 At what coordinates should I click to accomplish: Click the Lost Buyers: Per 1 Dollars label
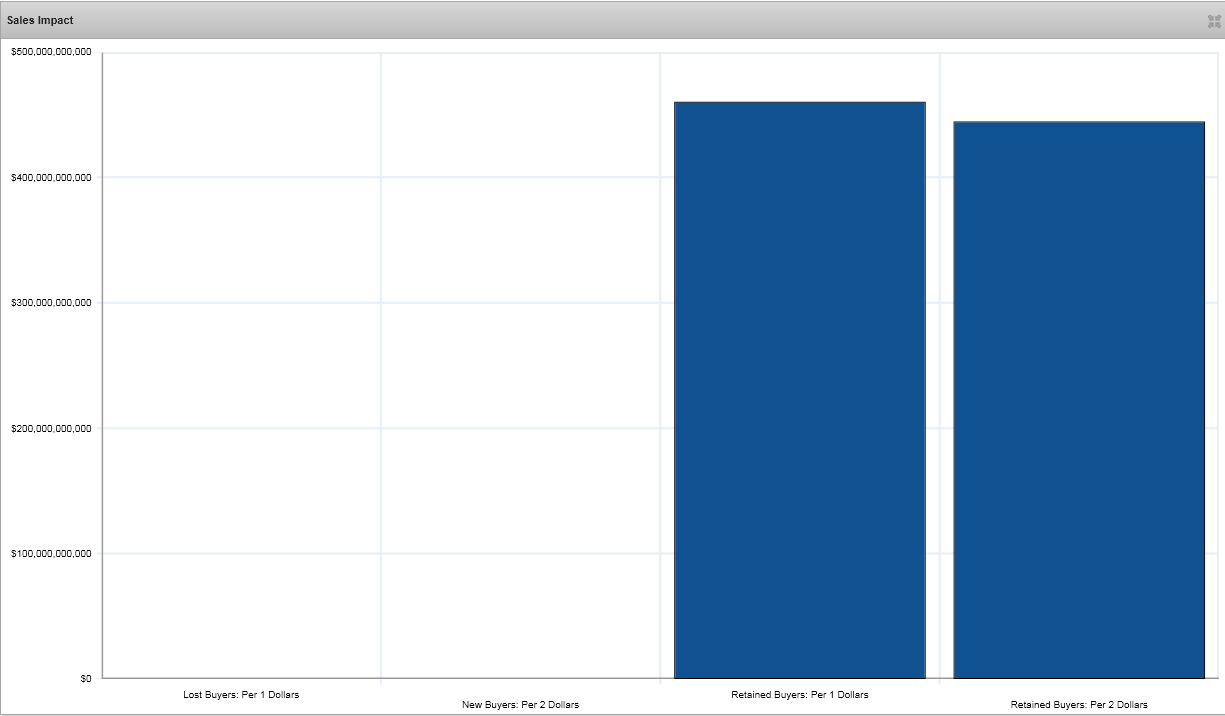(x=241, y=694)
